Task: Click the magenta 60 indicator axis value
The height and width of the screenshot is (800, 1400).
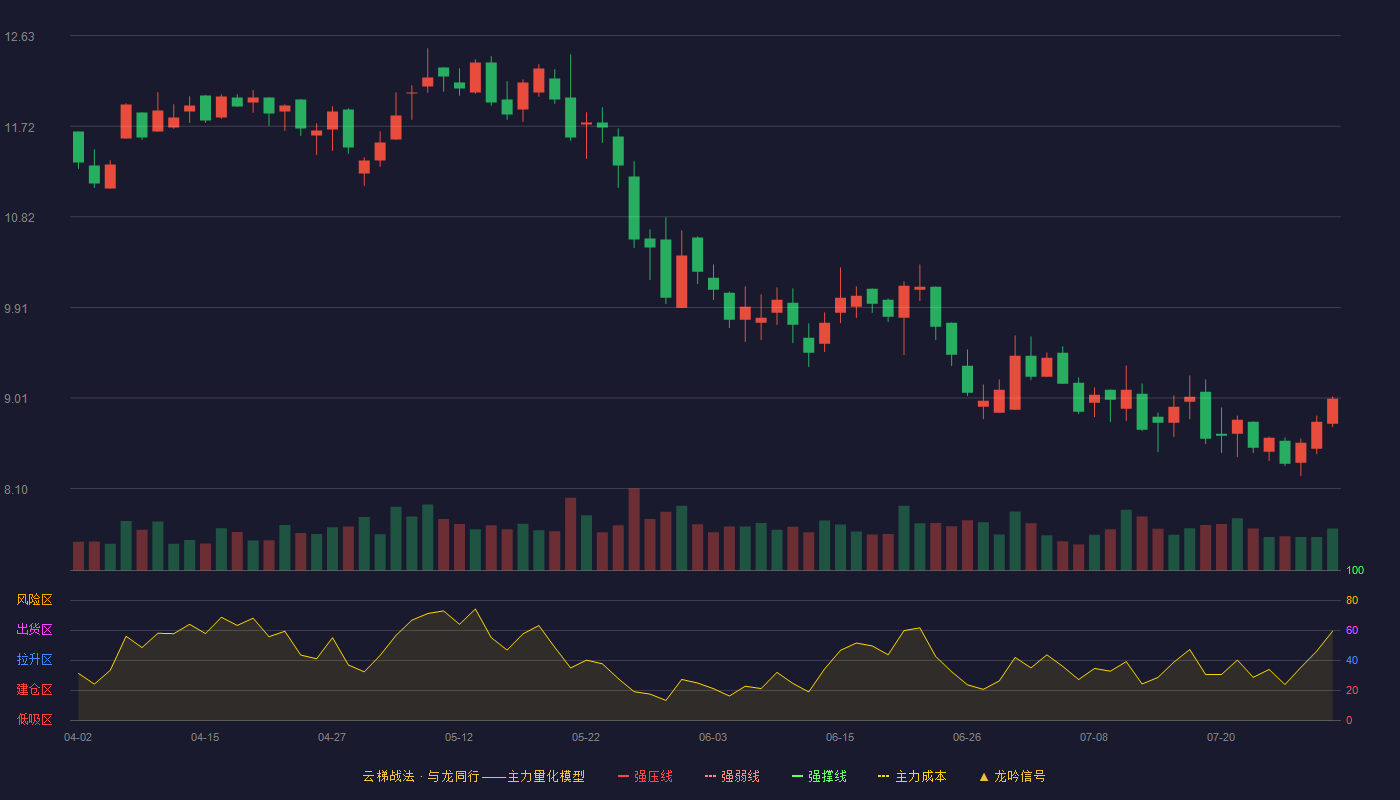Action: 1352,631
